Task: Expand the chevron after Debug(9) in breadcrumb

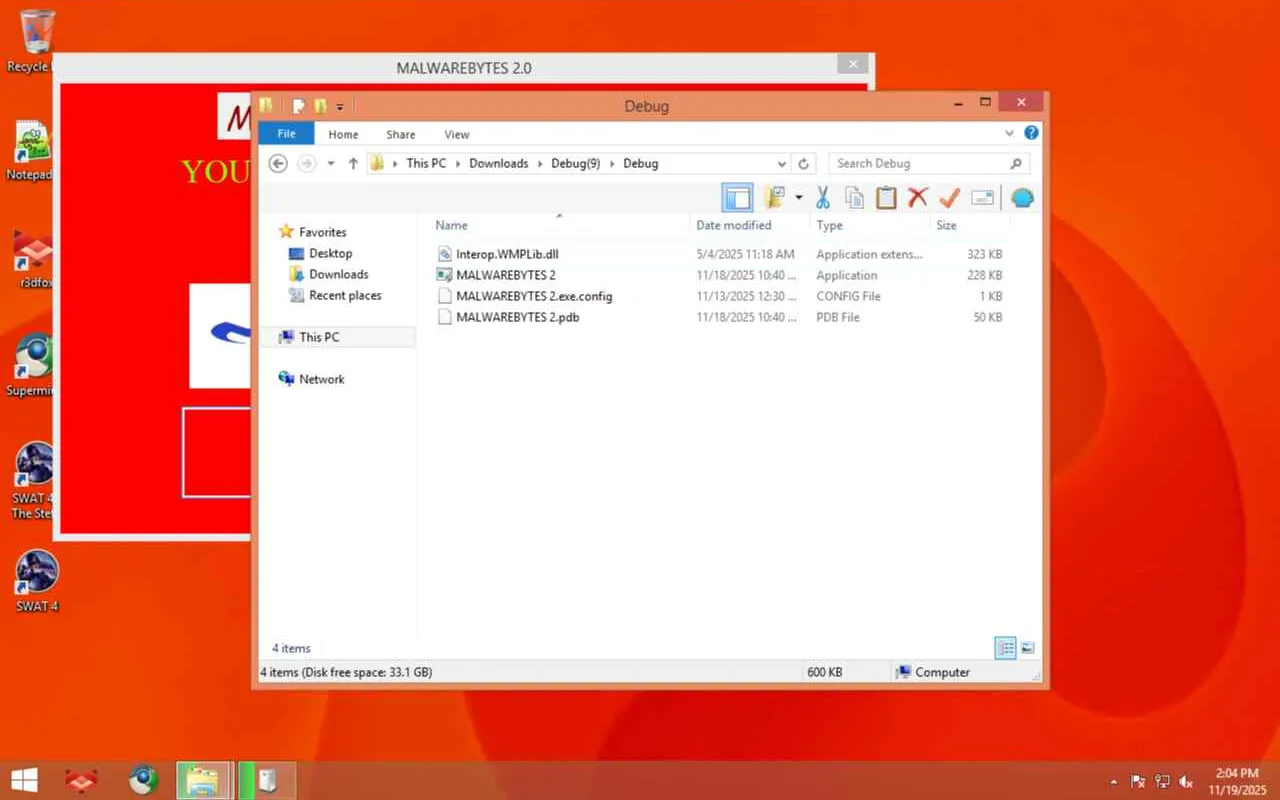Action: 612,163
